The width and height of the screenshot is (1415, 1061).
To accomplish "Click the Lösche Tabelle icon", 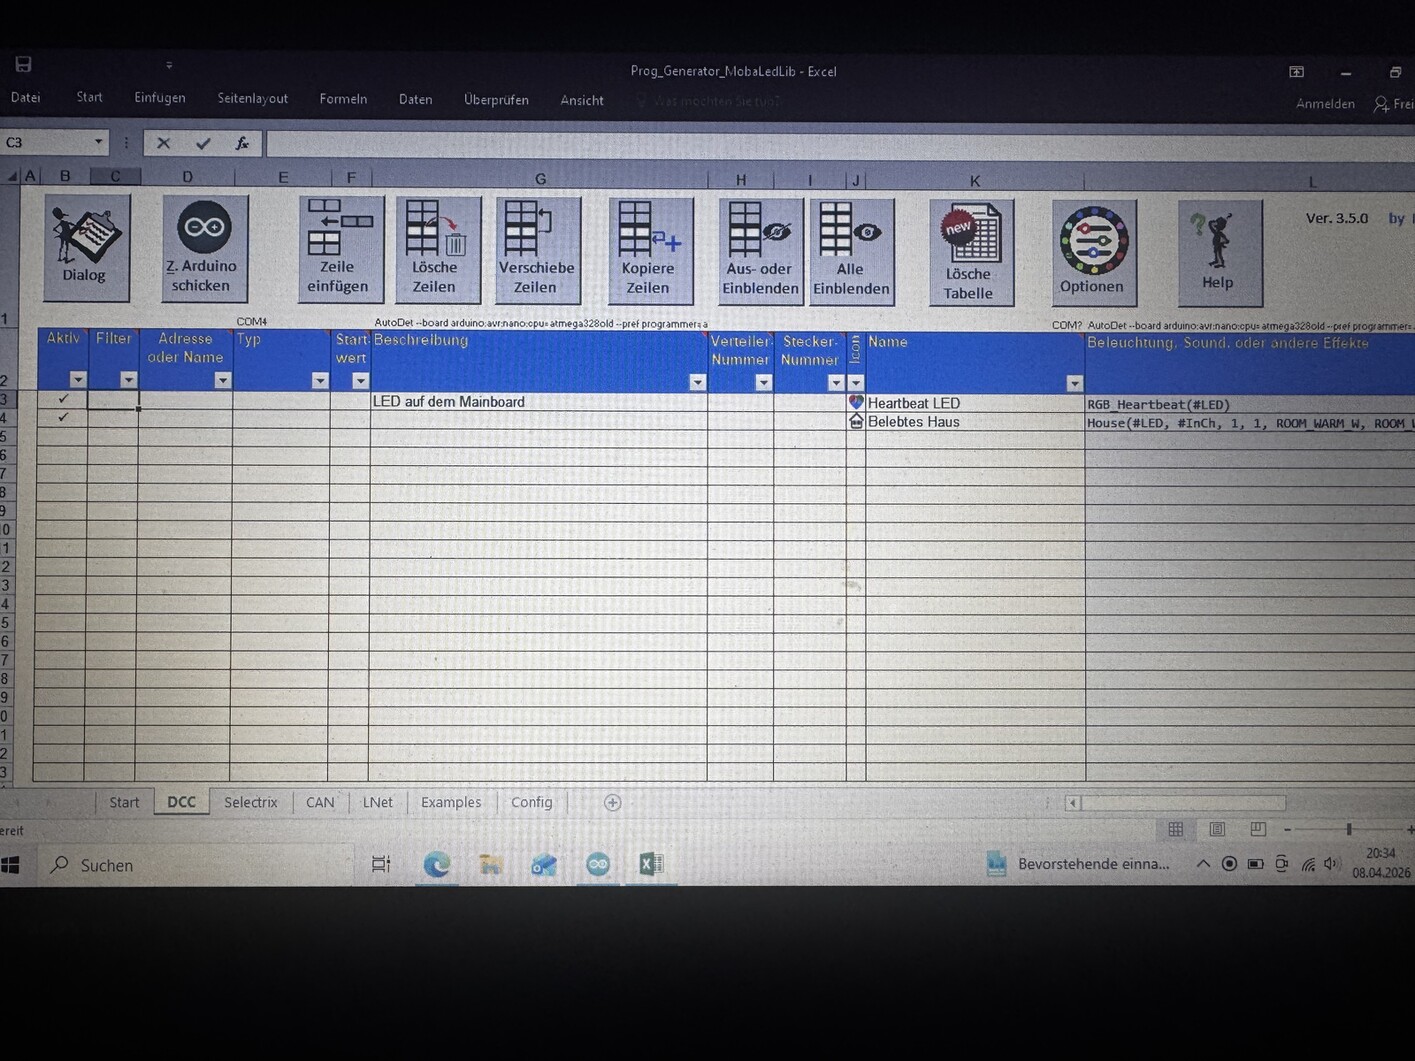I will [x=970, y=253].
